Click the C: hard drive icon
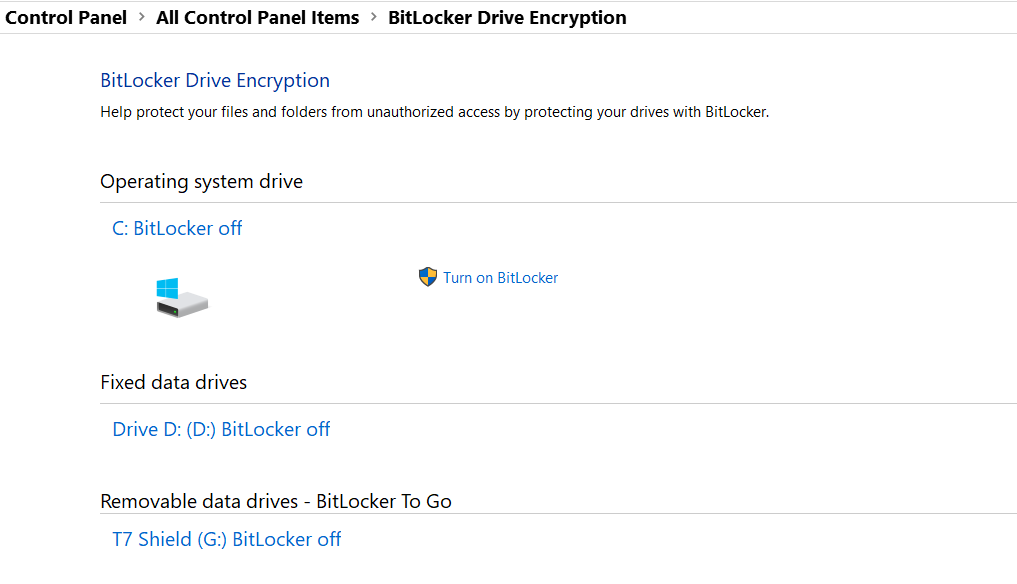 (181, 295)
